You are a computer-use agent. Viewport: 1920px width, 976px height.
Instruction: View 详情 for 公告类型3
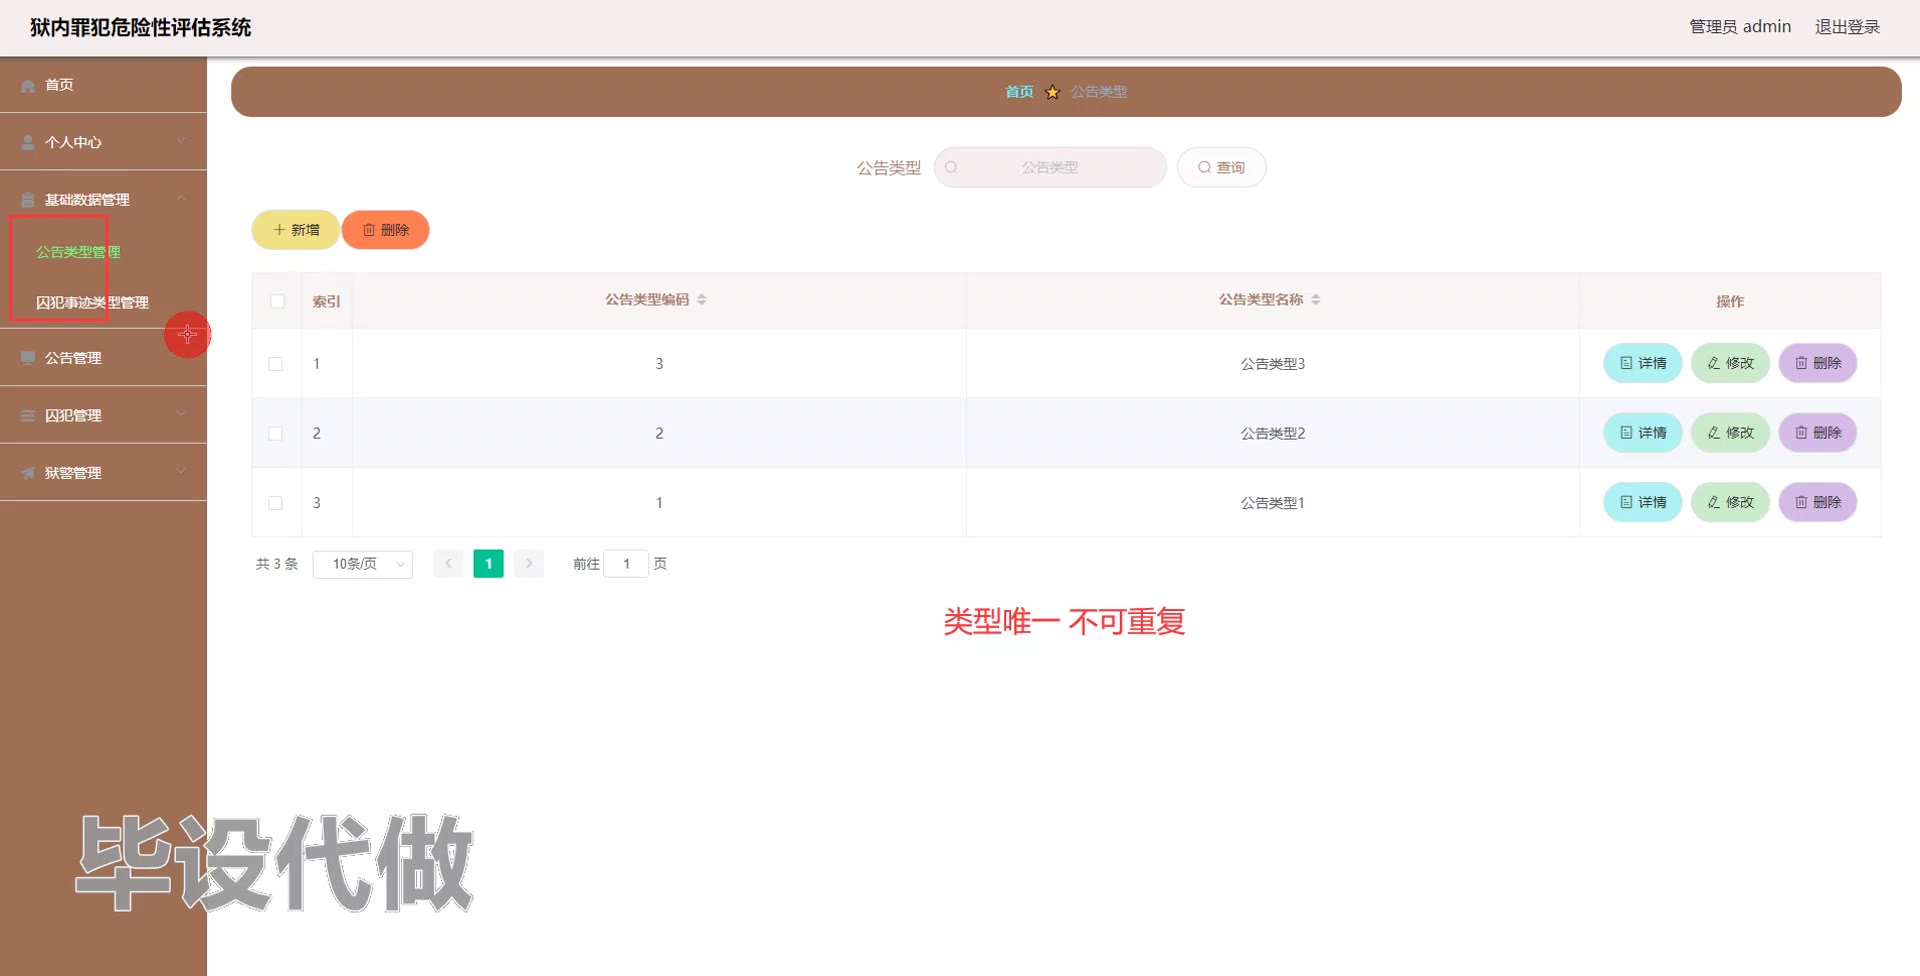(1643, 363)
